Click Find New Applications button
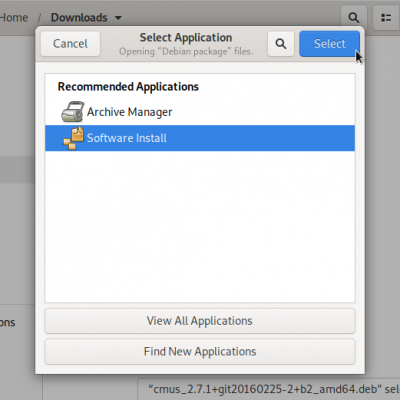Screen dimensions: 400x400 [200, 351]
